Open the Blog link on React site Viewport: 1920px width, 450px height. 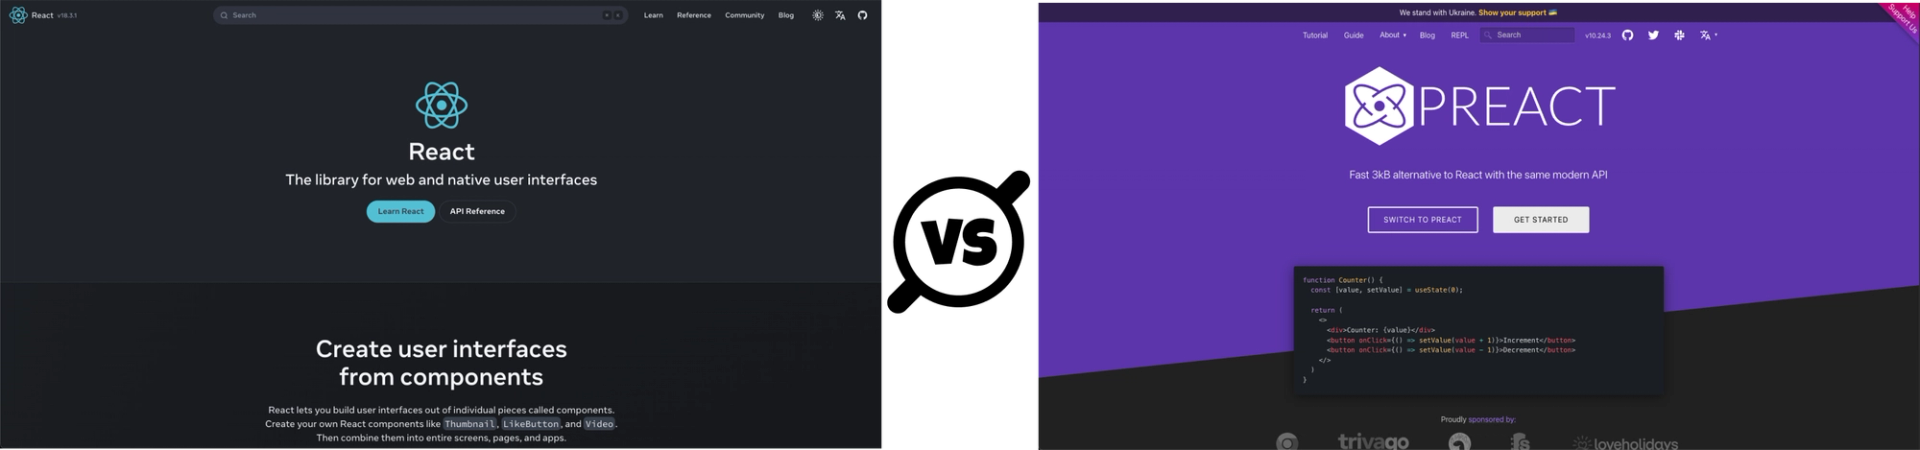(786, 15)
